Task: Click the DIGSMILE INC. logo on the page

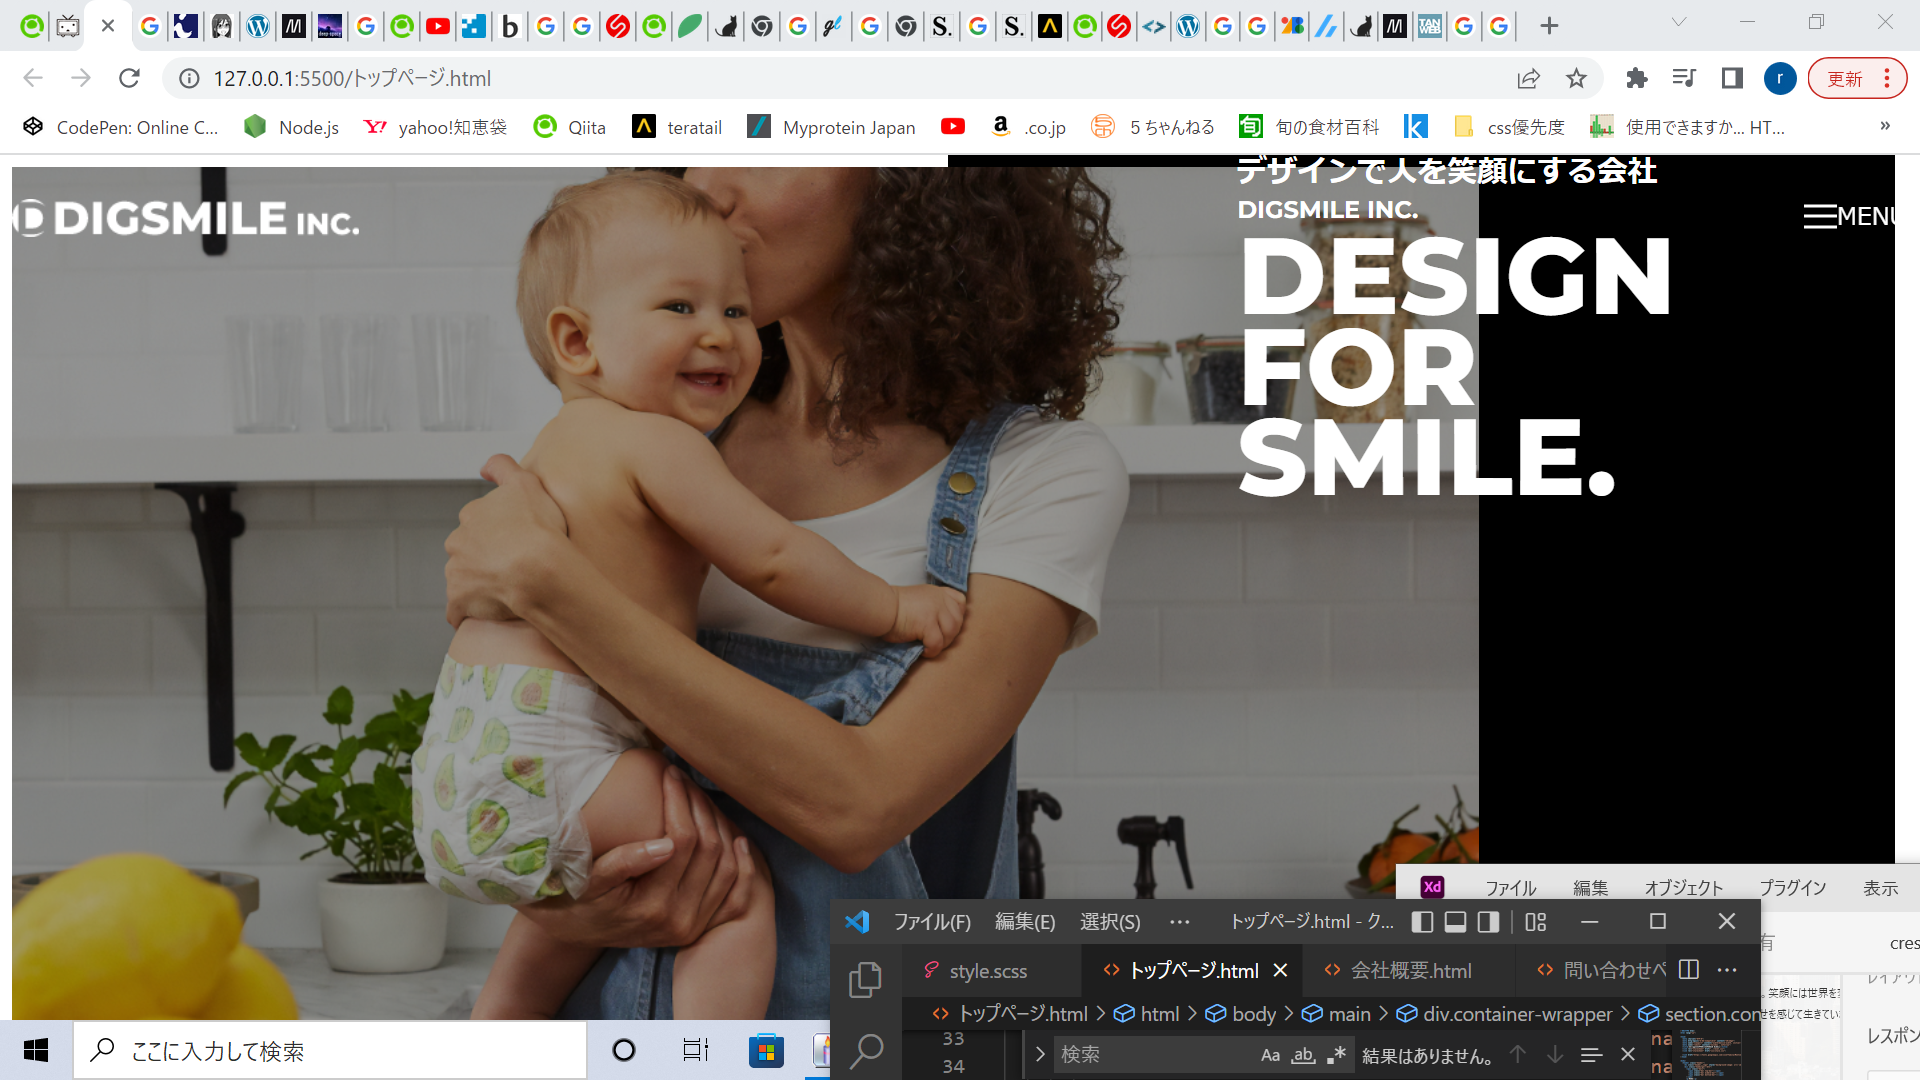Action: pyautogui.click(x=186, y=219)
